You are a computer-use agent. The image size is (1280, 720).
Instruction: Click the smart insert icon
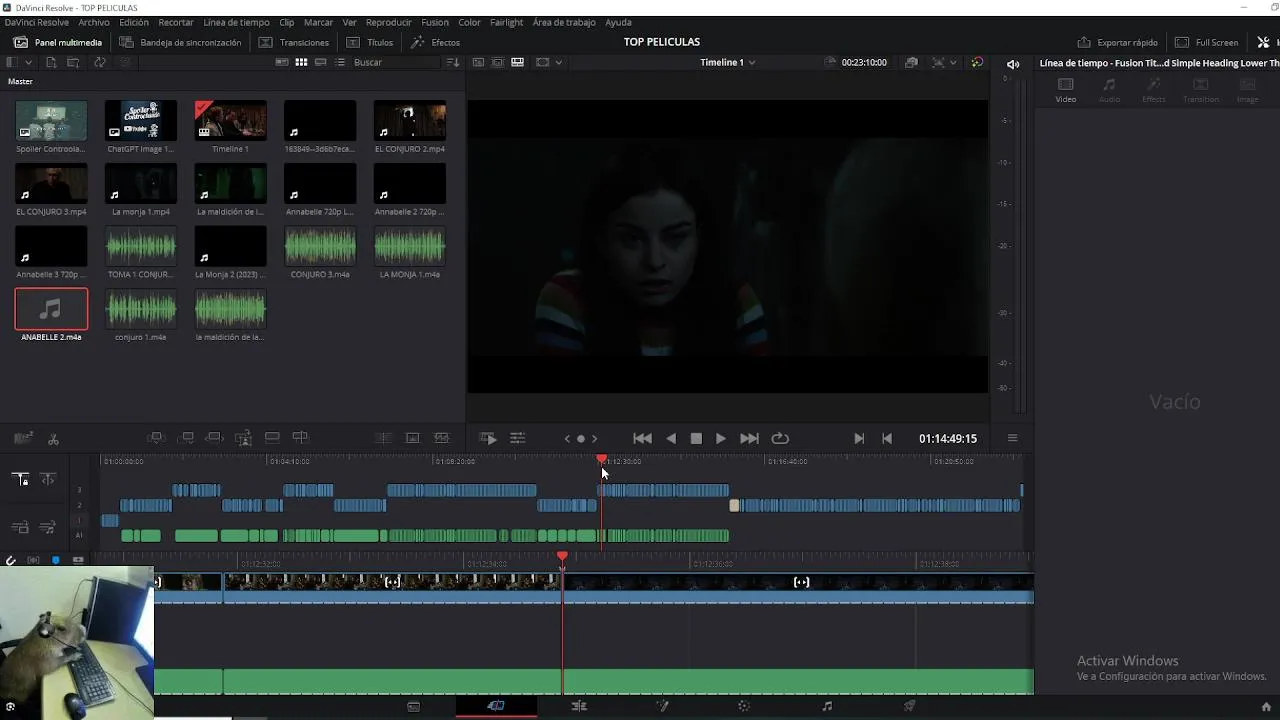pos(156,438)
